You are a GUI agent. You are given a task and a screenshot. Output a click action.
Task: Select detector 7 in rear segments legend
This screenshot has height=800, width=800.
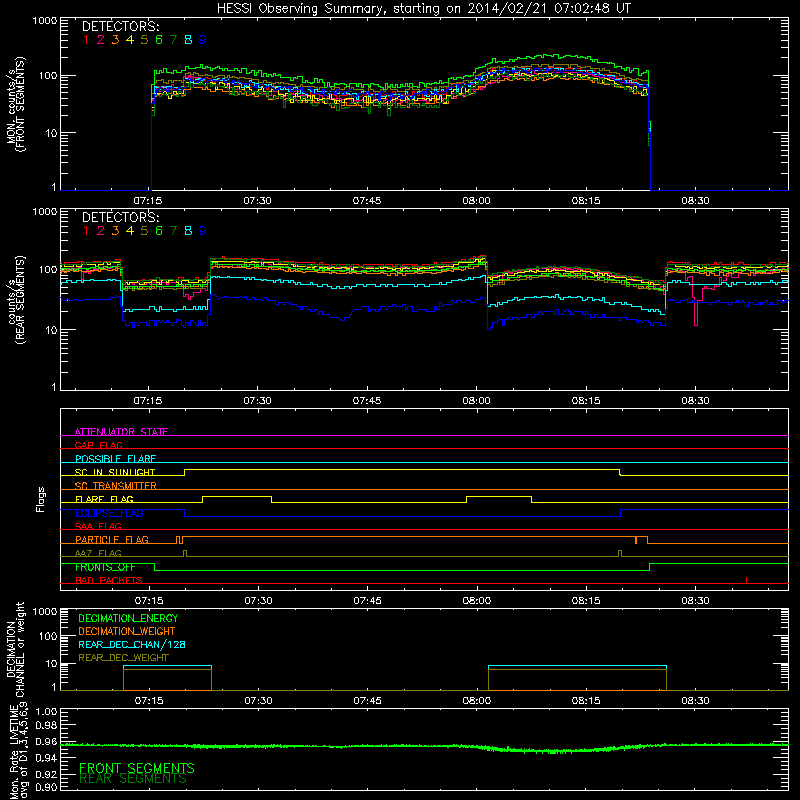pos(173,231)
